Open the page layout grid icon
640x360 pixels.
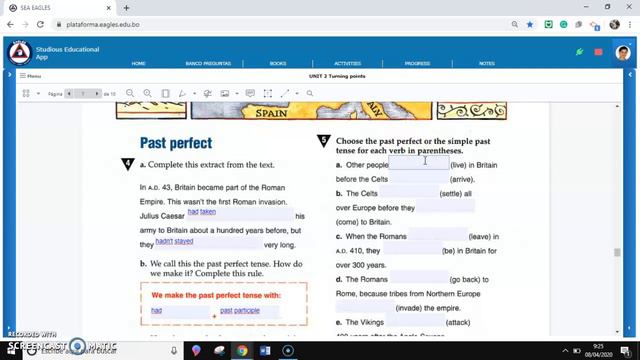pos(26,93)
